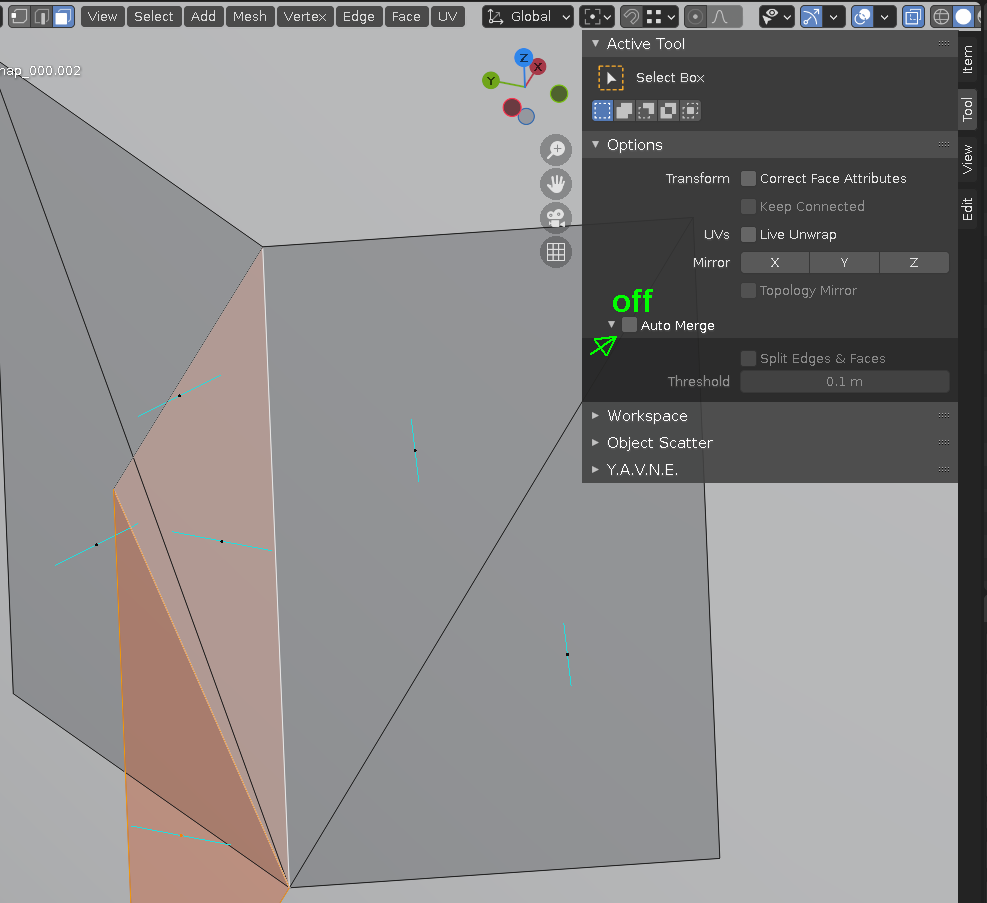Open the Mesh menu
This screenshot has width=987, height=903.
249,16
